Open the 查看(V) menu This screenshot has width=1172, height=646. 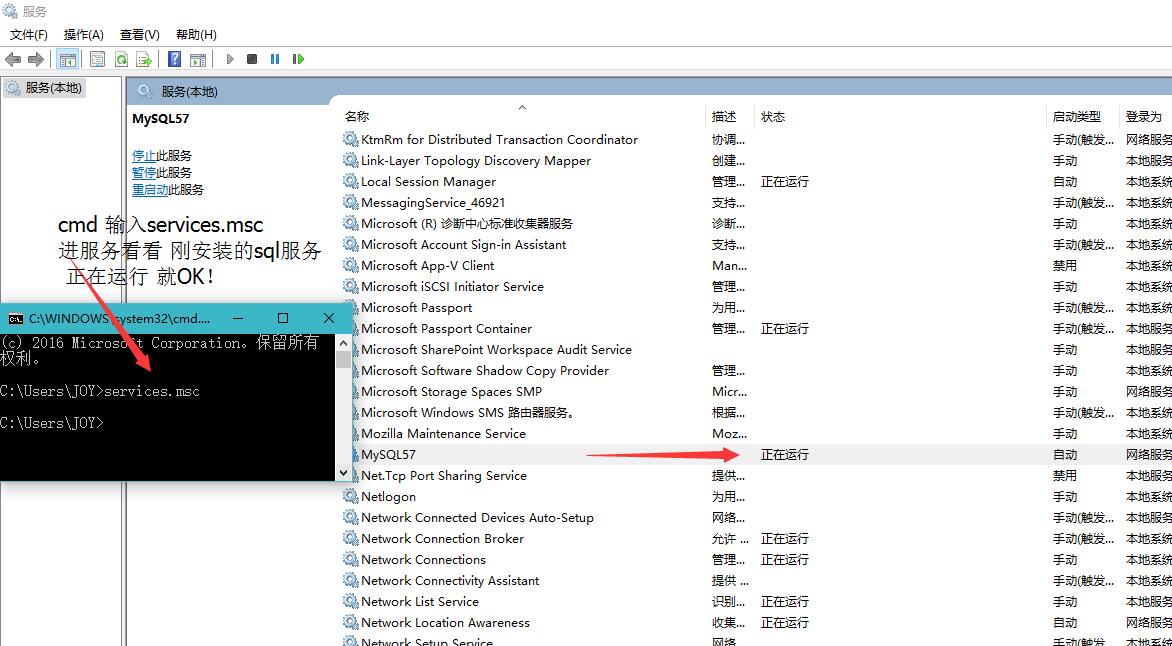(140, 34)
